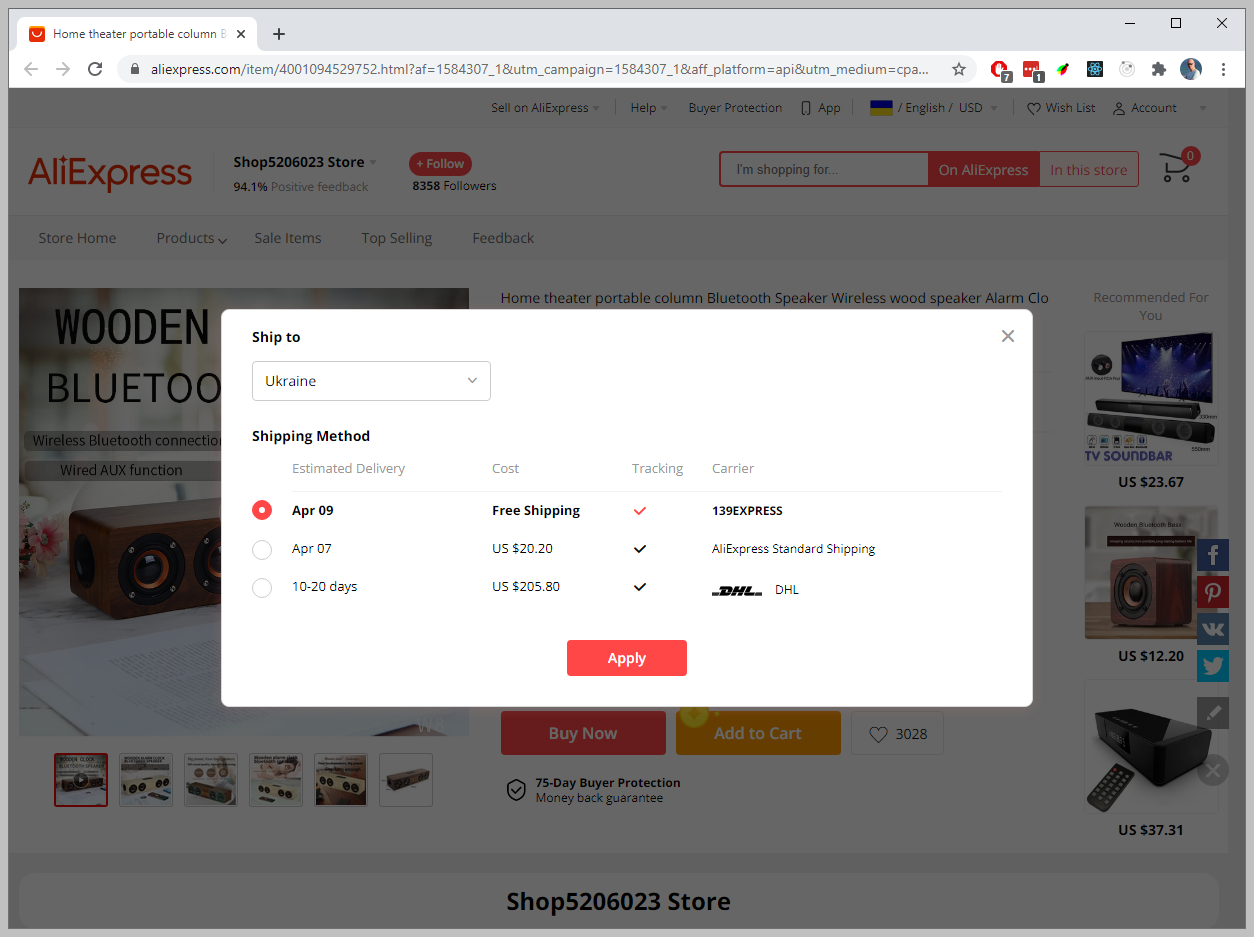Reload the page in browser
Image resolution: width=1254 pixels, height=937 pixels.
pyautogui.click(x=95, y=69)
